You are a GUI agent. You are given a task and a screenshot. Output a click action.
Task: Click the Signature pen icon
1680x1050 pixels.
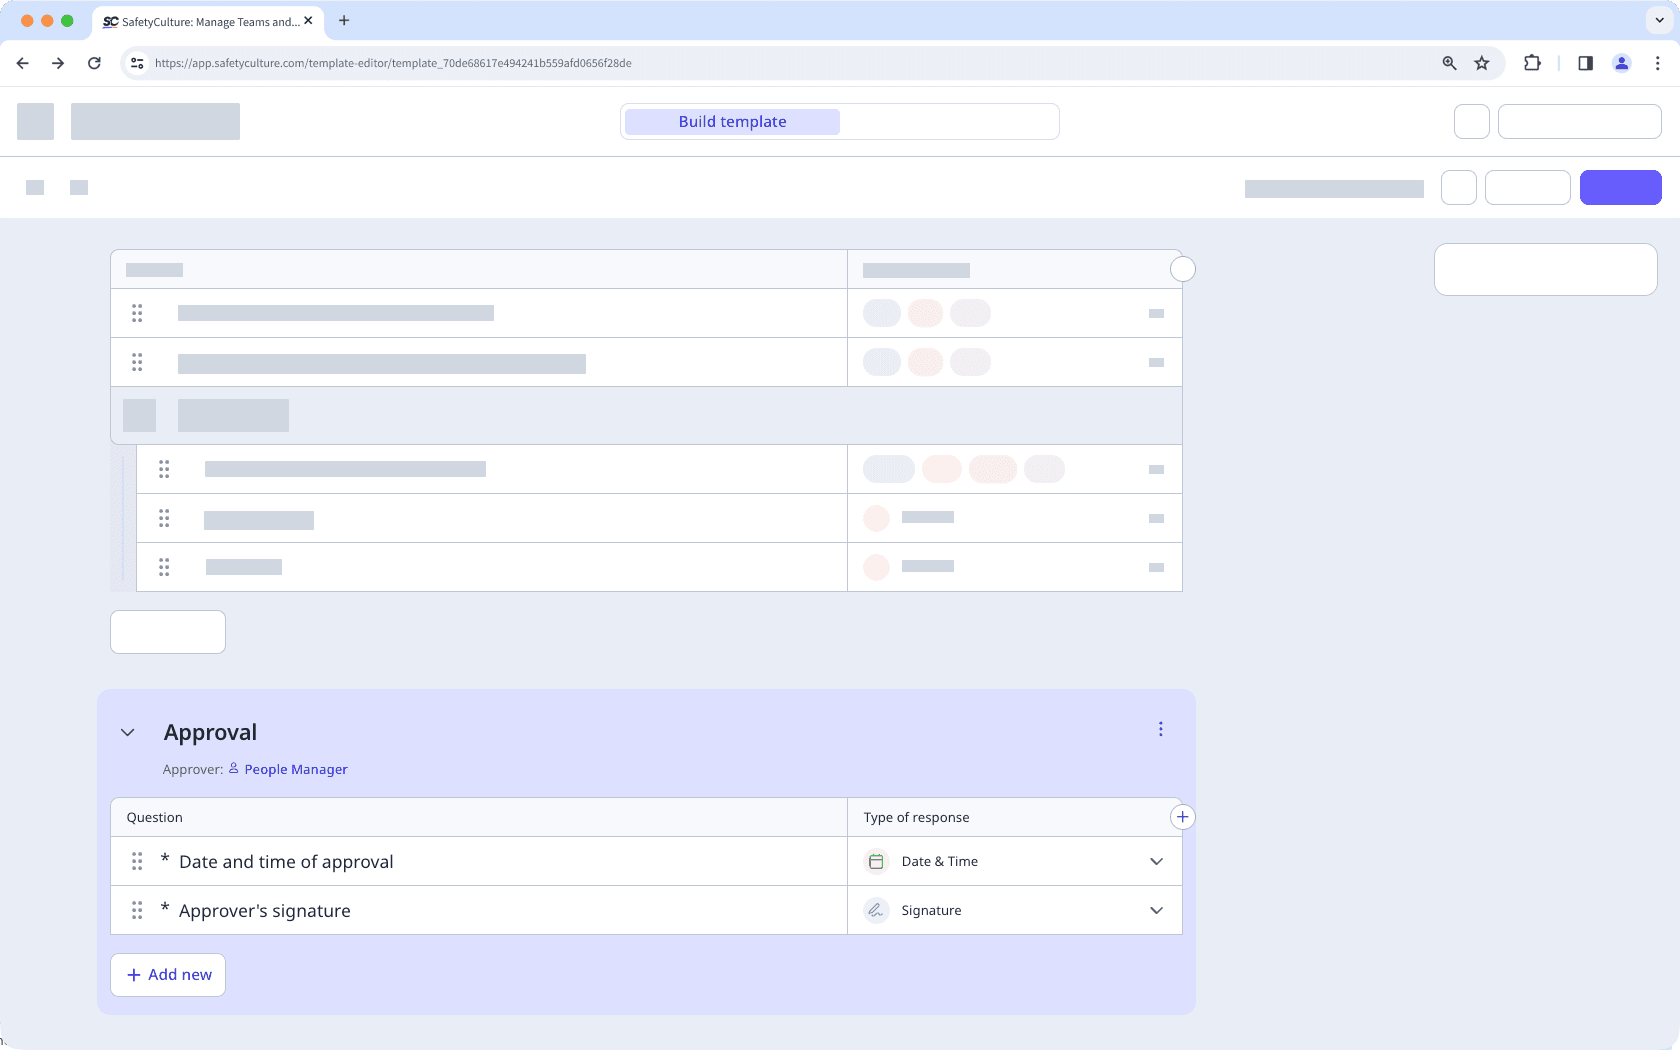point(876,910)
